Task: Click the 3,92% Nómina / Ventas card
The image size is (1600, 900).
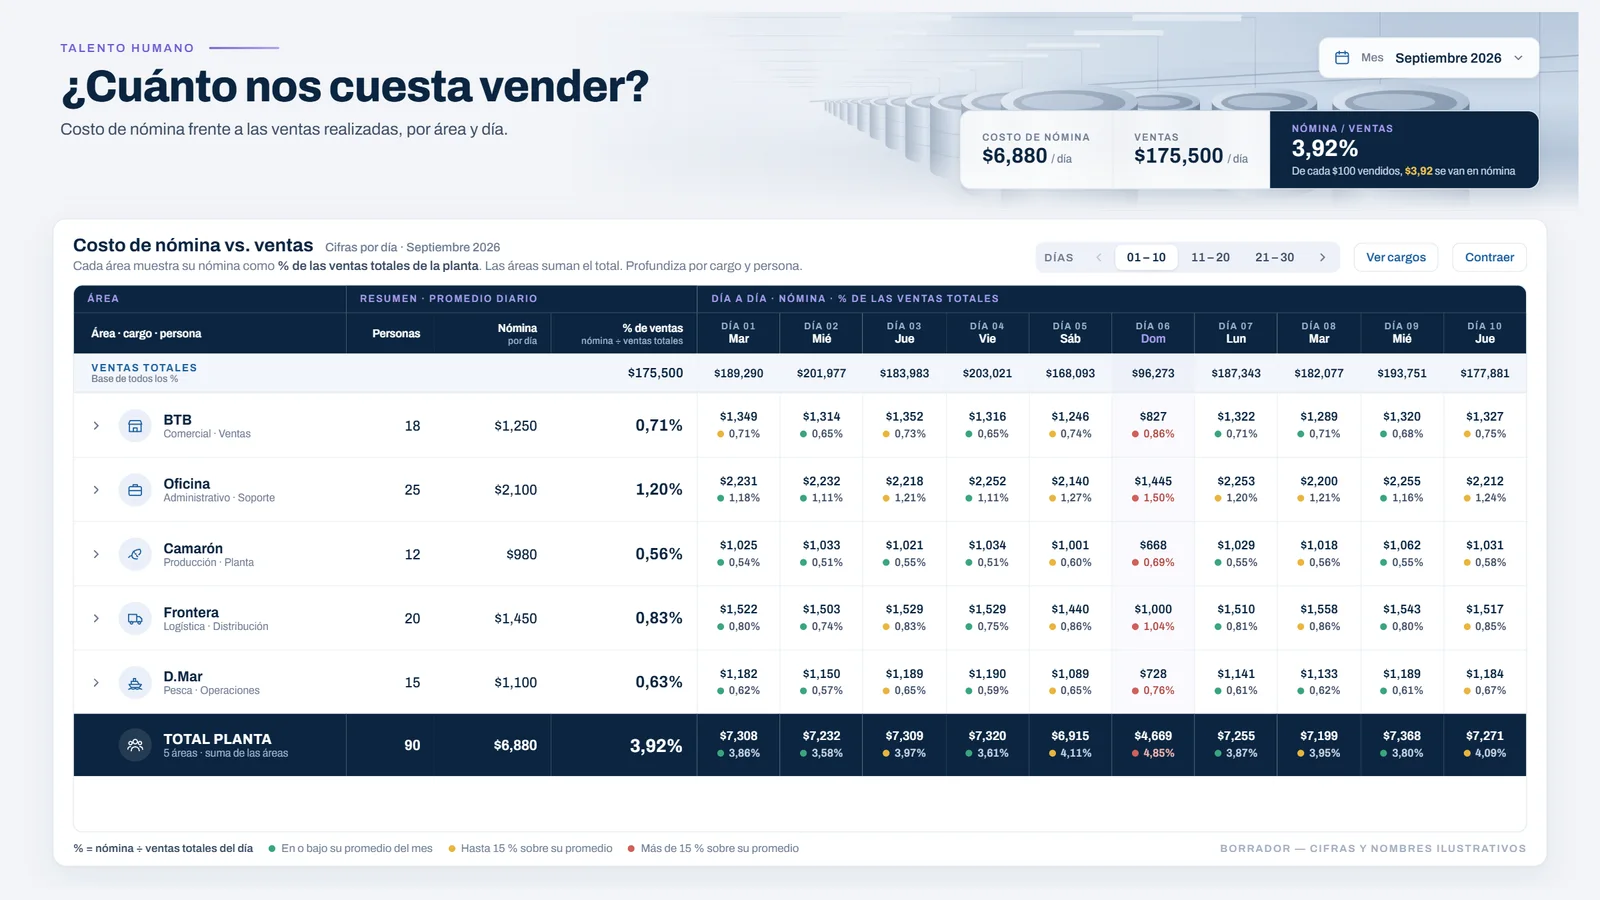Action: click(x=1404, y=150)
